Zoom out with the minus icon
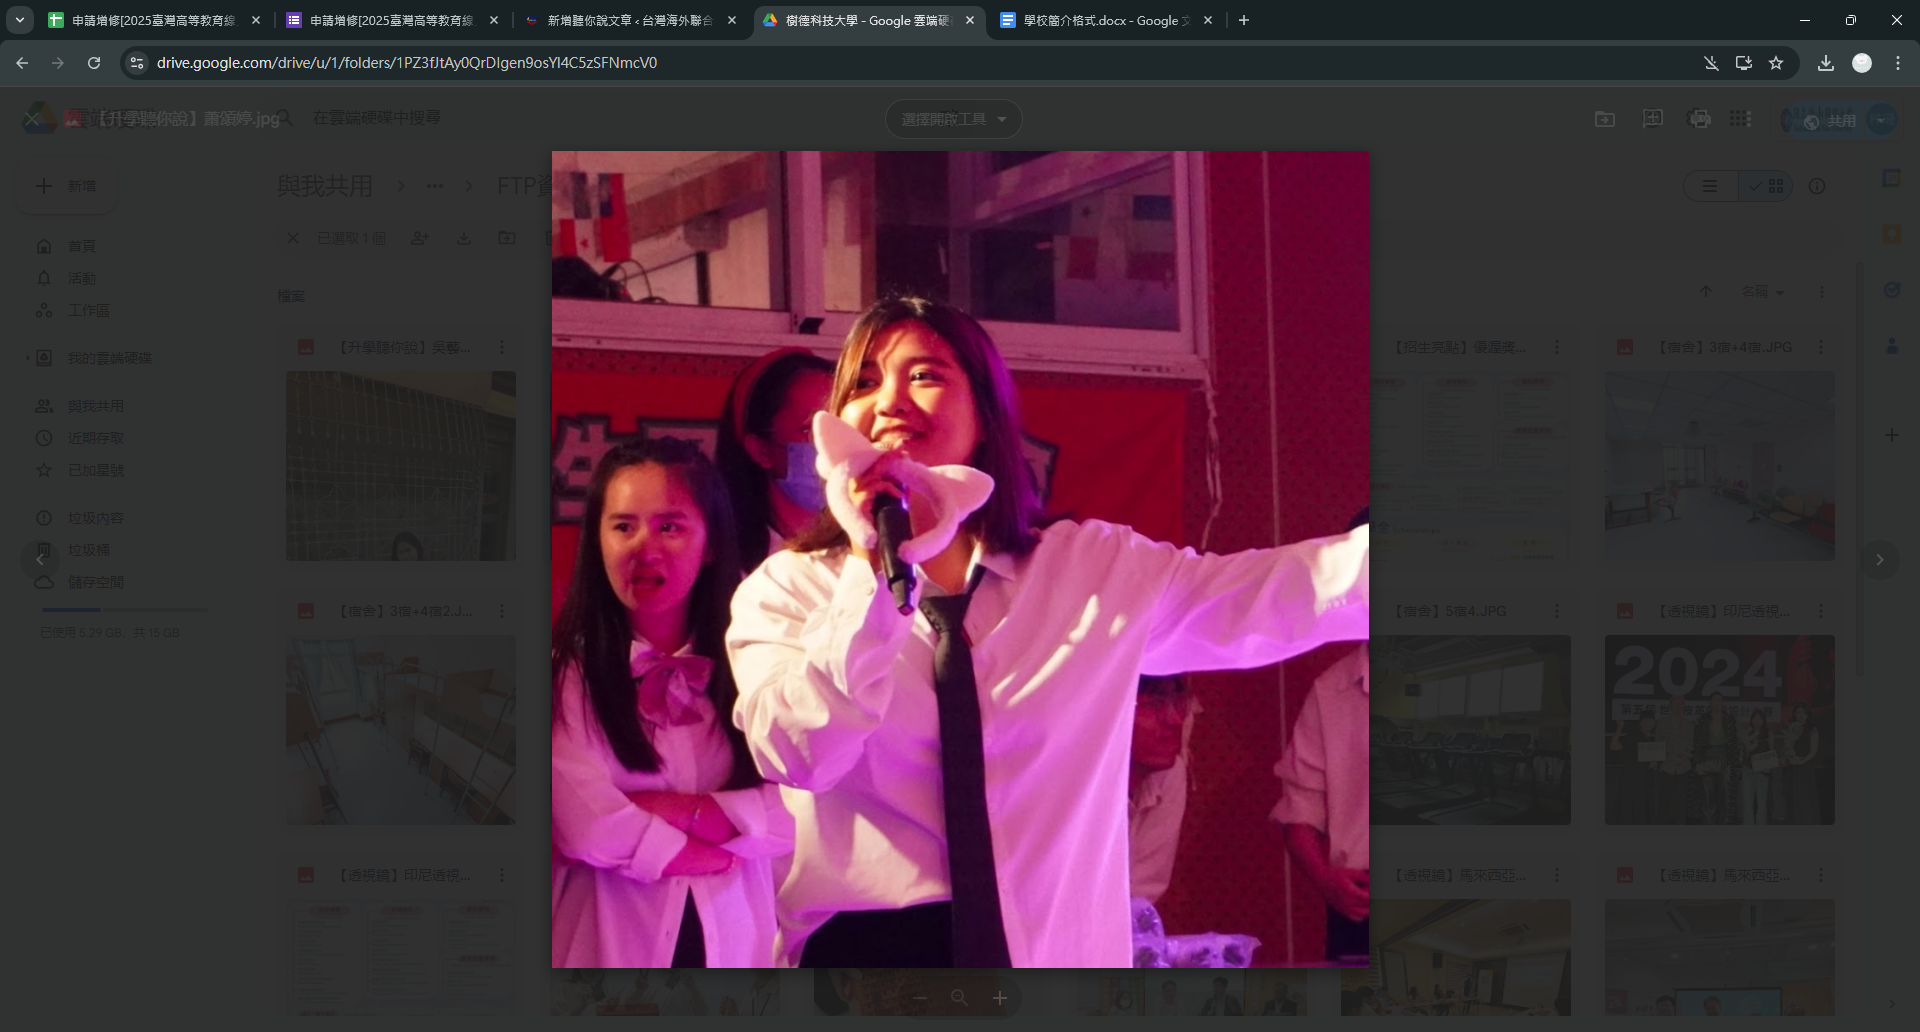Screen dimensions: 1920x1032 point(920,998)
